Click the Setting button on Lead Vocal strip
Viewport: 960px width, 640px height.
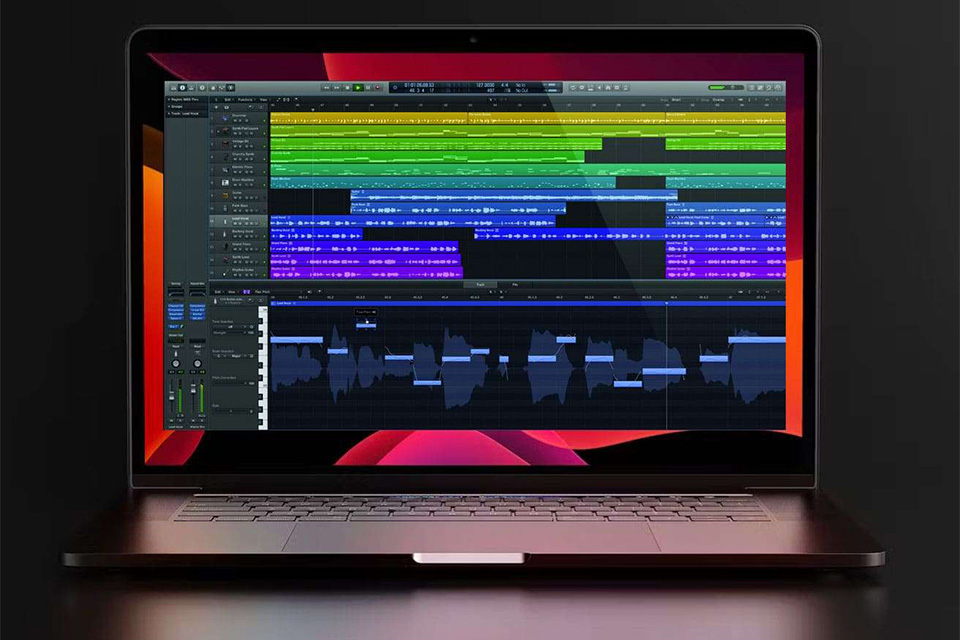176,284
